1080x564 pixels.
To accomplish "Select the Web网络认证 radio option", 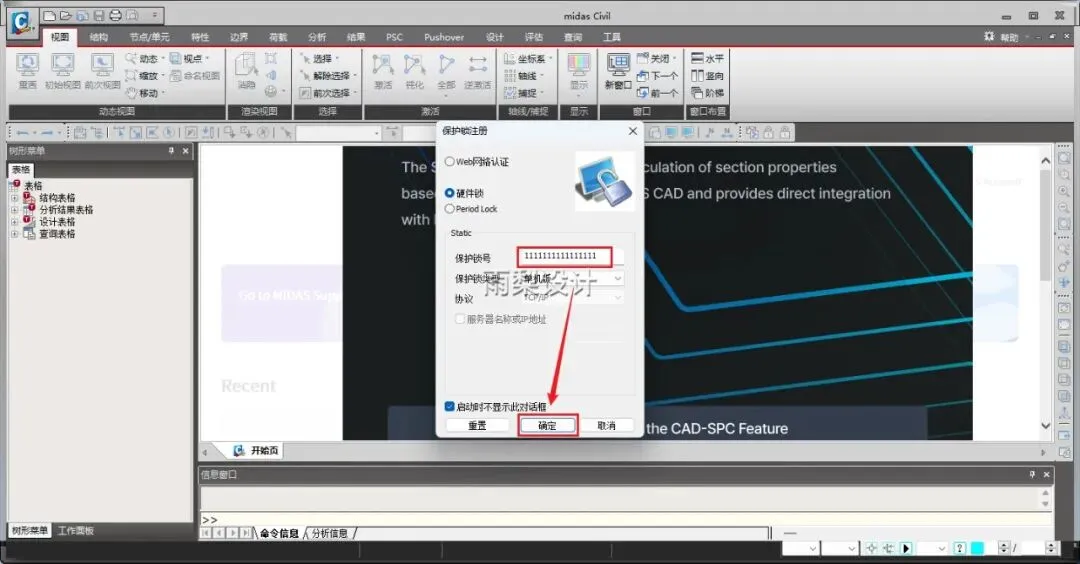I will tap(450, 162).
